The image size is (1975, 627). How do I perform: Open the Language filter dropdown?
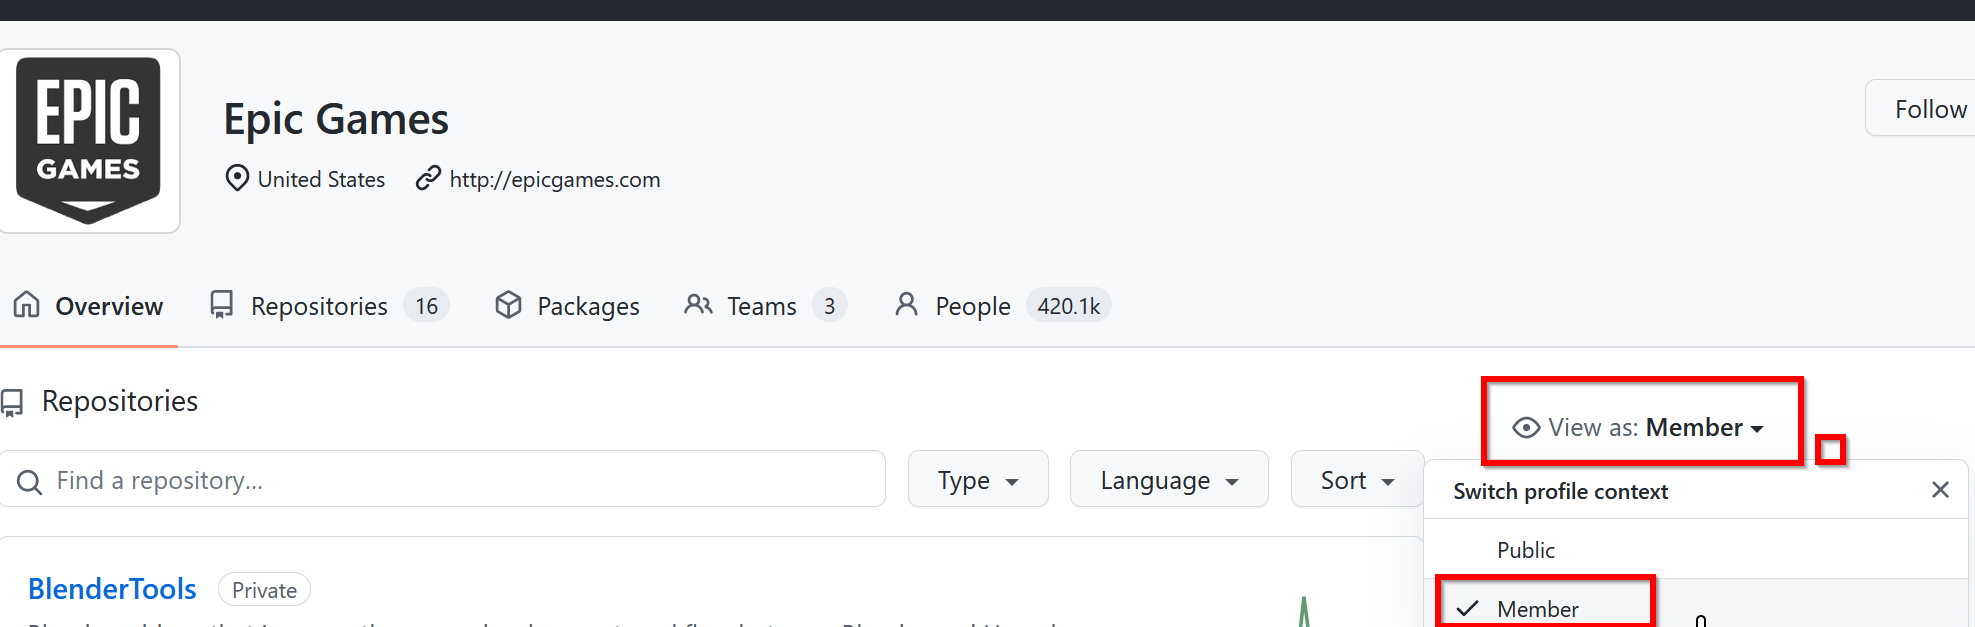pos(1169,479)
